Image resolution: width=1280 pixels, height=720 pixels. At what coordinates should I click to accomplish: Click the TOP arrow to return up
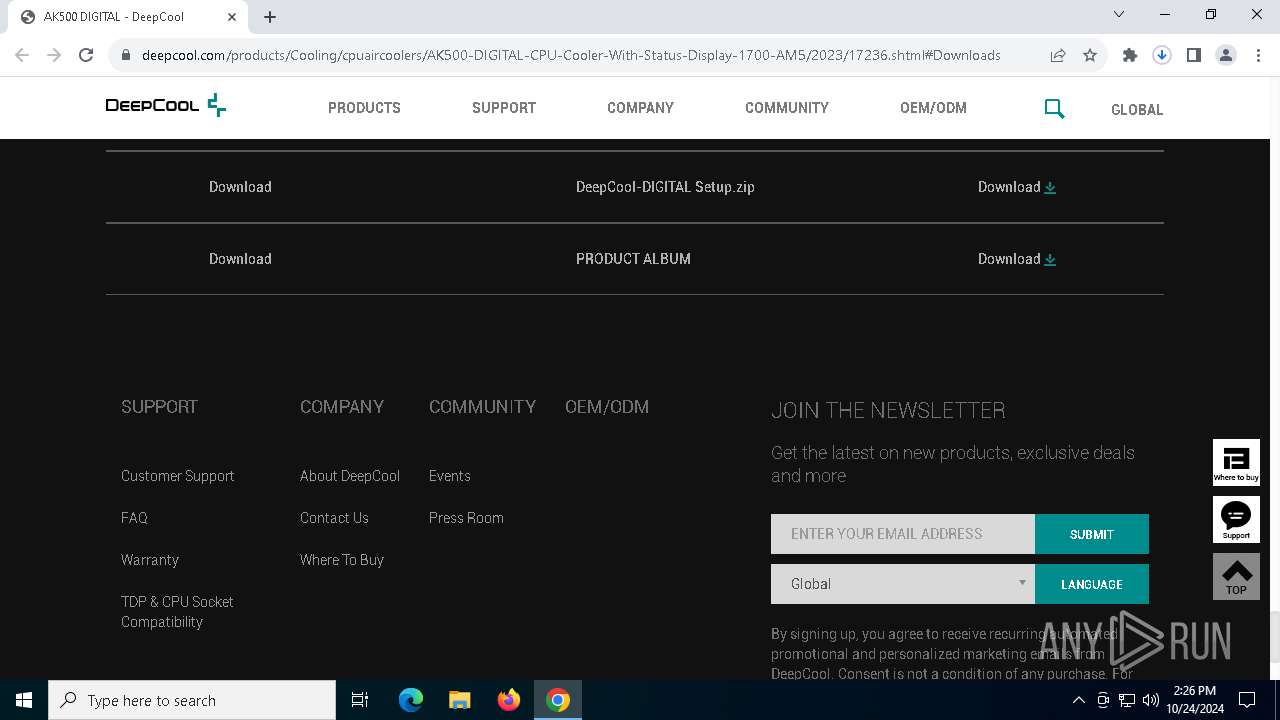(1236, 577)
